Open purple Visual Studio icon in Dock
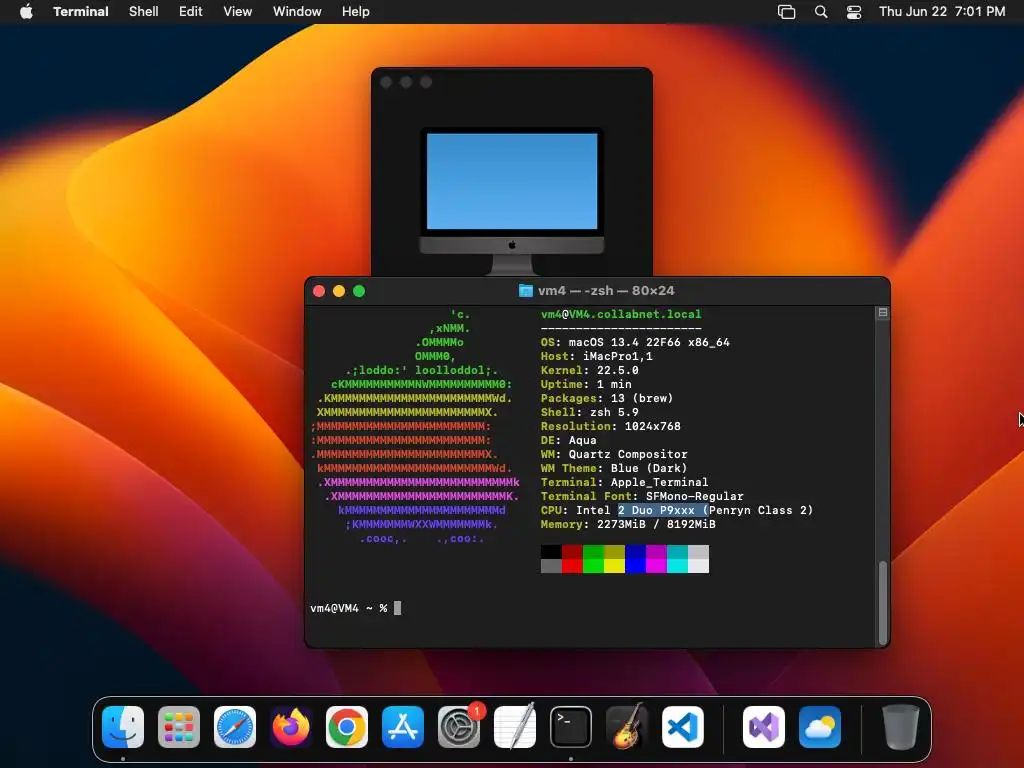The width and height of the screenshot is (1024, 768). [x=764, y=727]
